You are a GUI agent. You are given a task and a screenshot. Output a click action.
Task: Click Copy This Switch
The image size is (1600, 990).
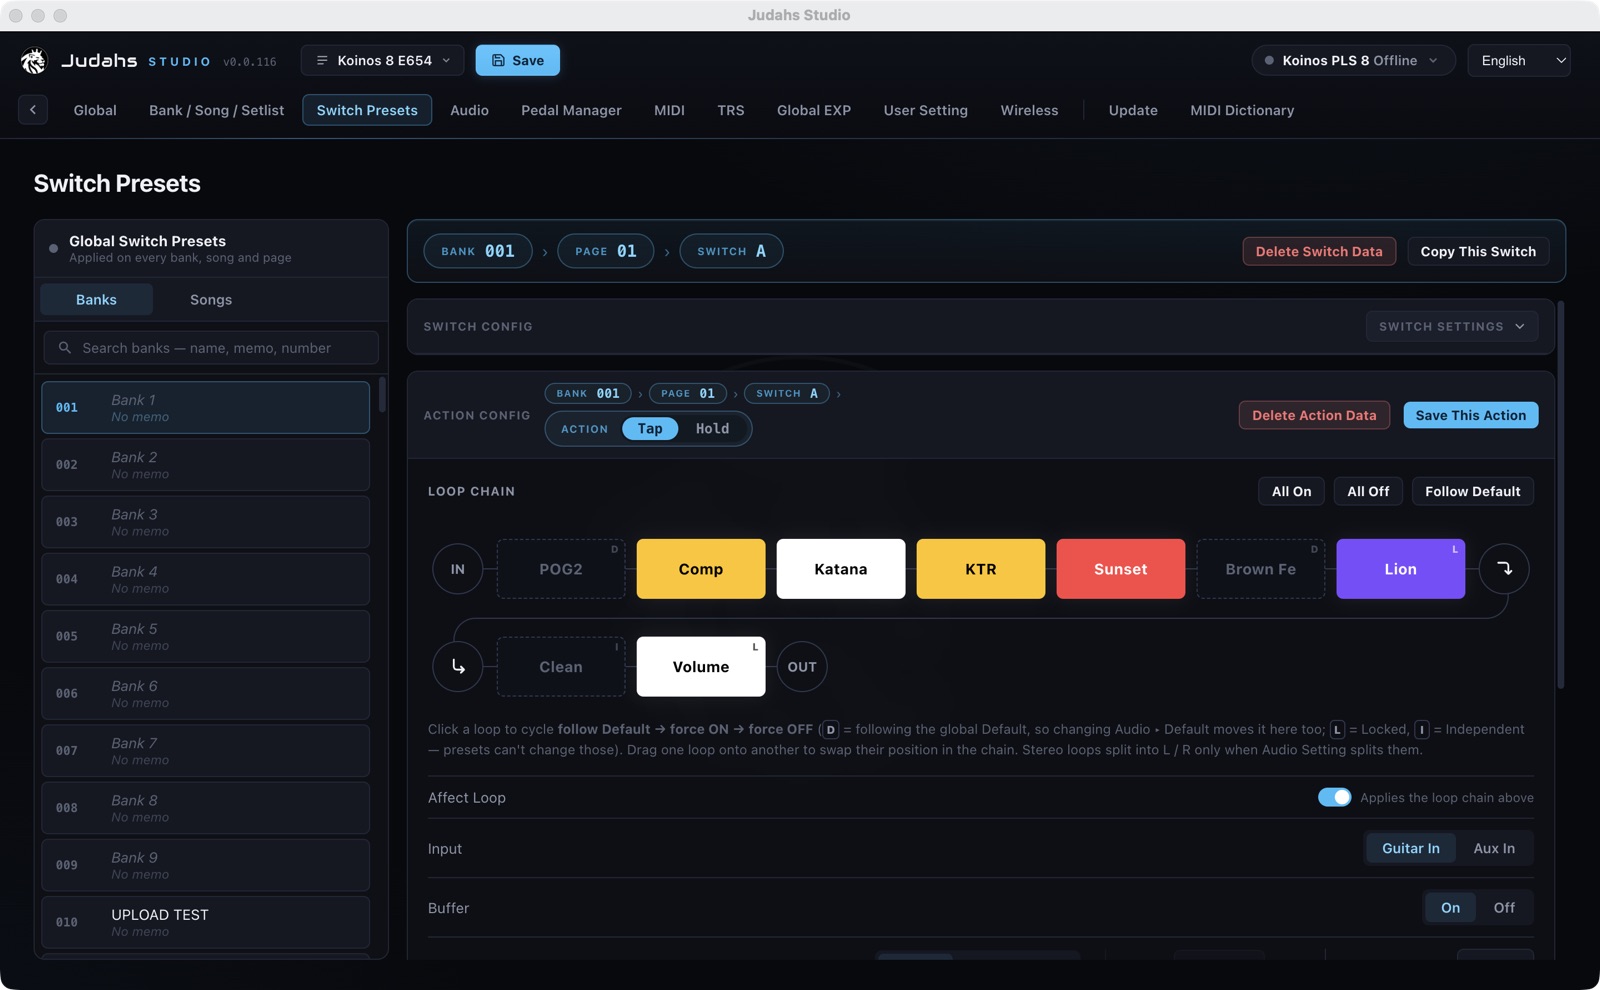(1478, 251)
